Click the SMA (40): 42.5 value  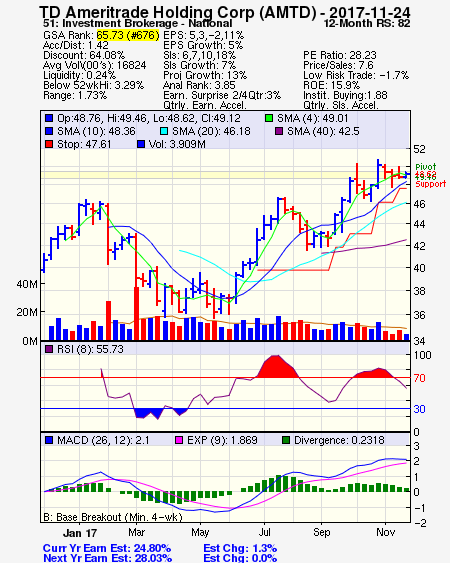(323, 131)
